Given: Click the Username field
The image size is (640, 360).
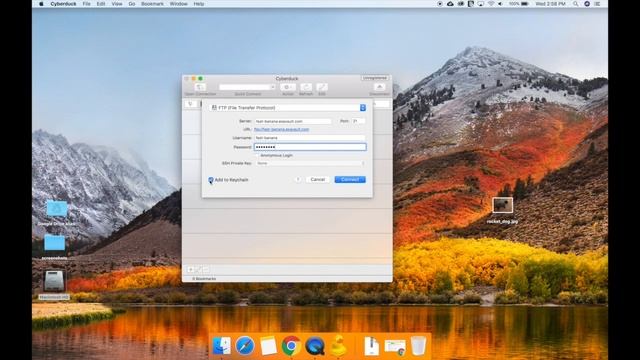Looking at the screenshot, I should (x=310, y=138).
